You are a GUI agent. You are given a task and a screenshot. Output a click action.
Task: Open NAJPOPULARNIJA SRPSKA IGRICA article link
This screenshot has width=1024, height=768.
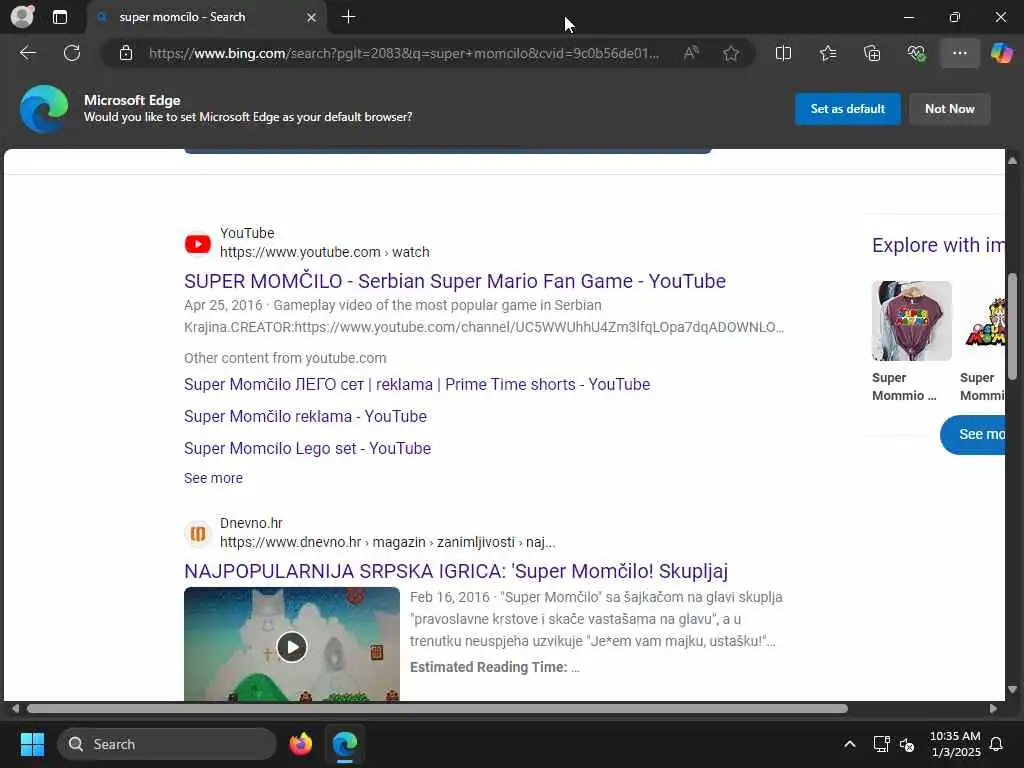click(x=456, y=571)
